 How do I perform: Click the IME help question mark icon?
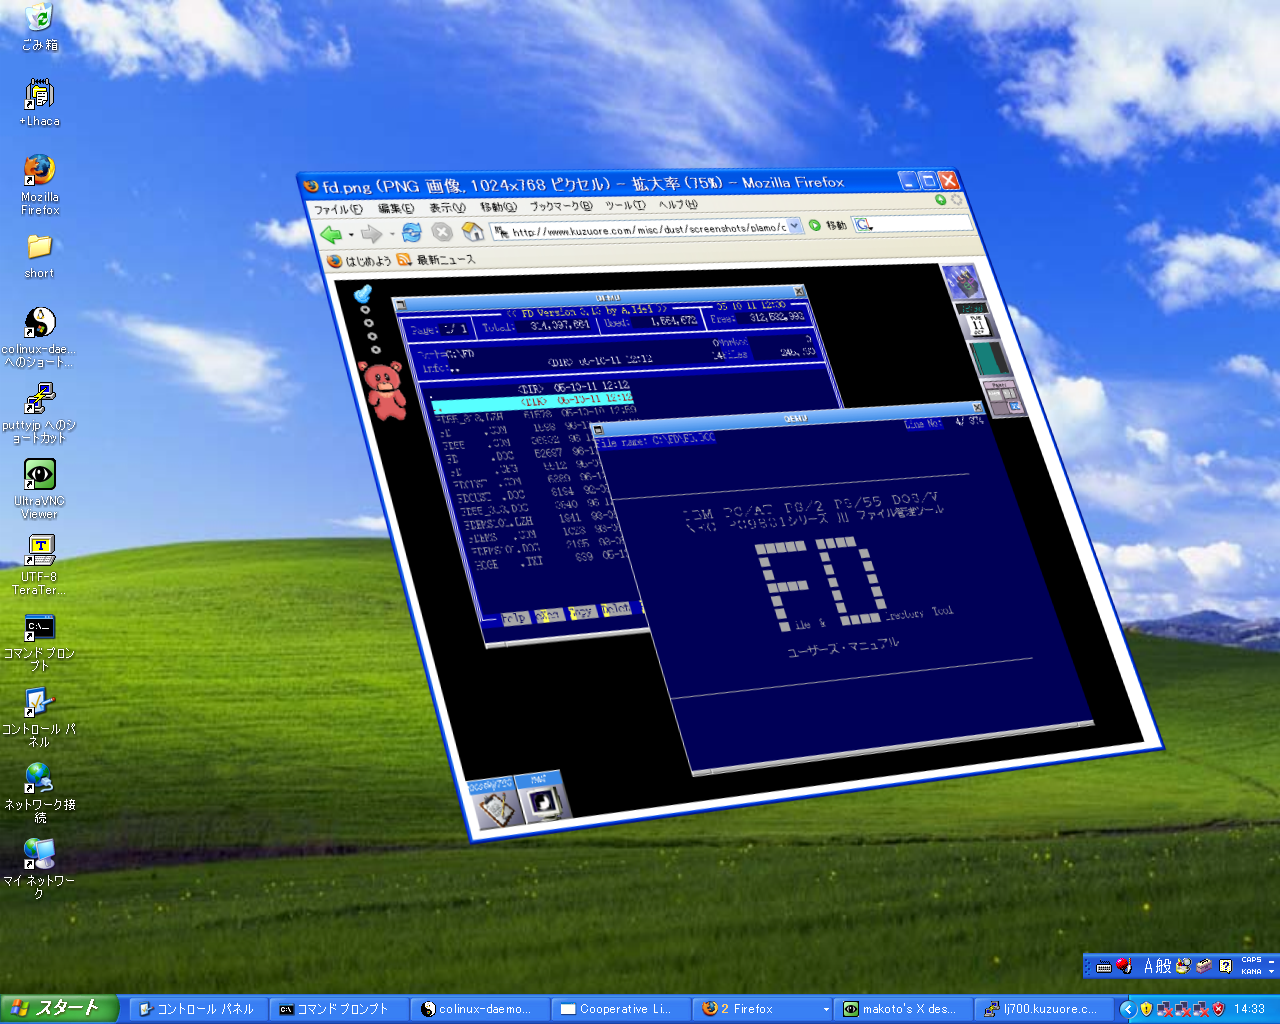[1225, 966]
